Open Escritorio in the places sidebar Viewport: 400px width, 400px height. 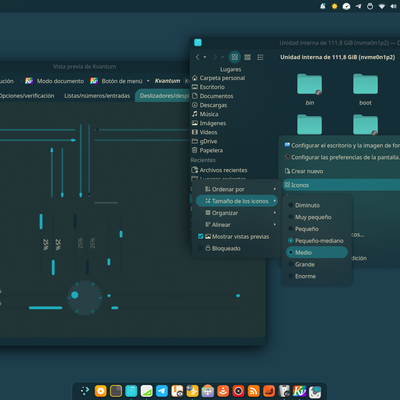208,87
